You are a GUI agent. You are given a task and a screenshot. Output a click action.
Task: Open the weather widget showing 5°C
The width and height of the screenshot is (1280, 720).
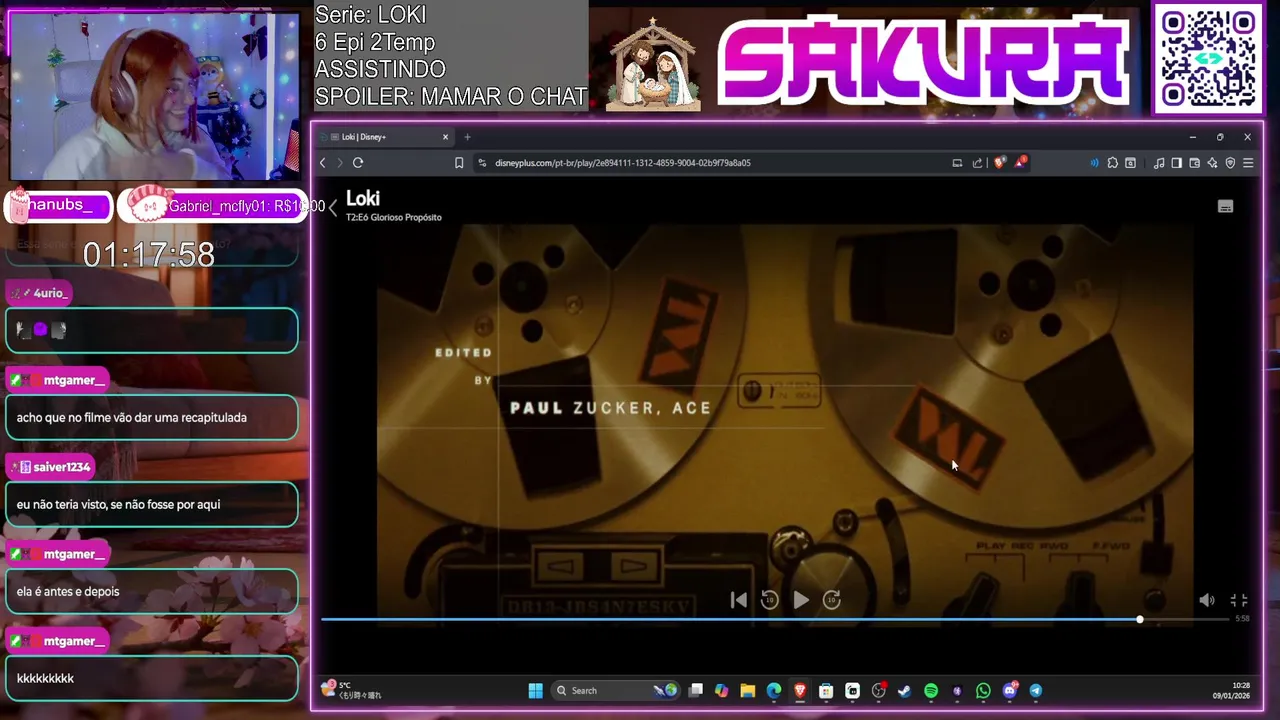pyautogui.click(x=350, y=690)
